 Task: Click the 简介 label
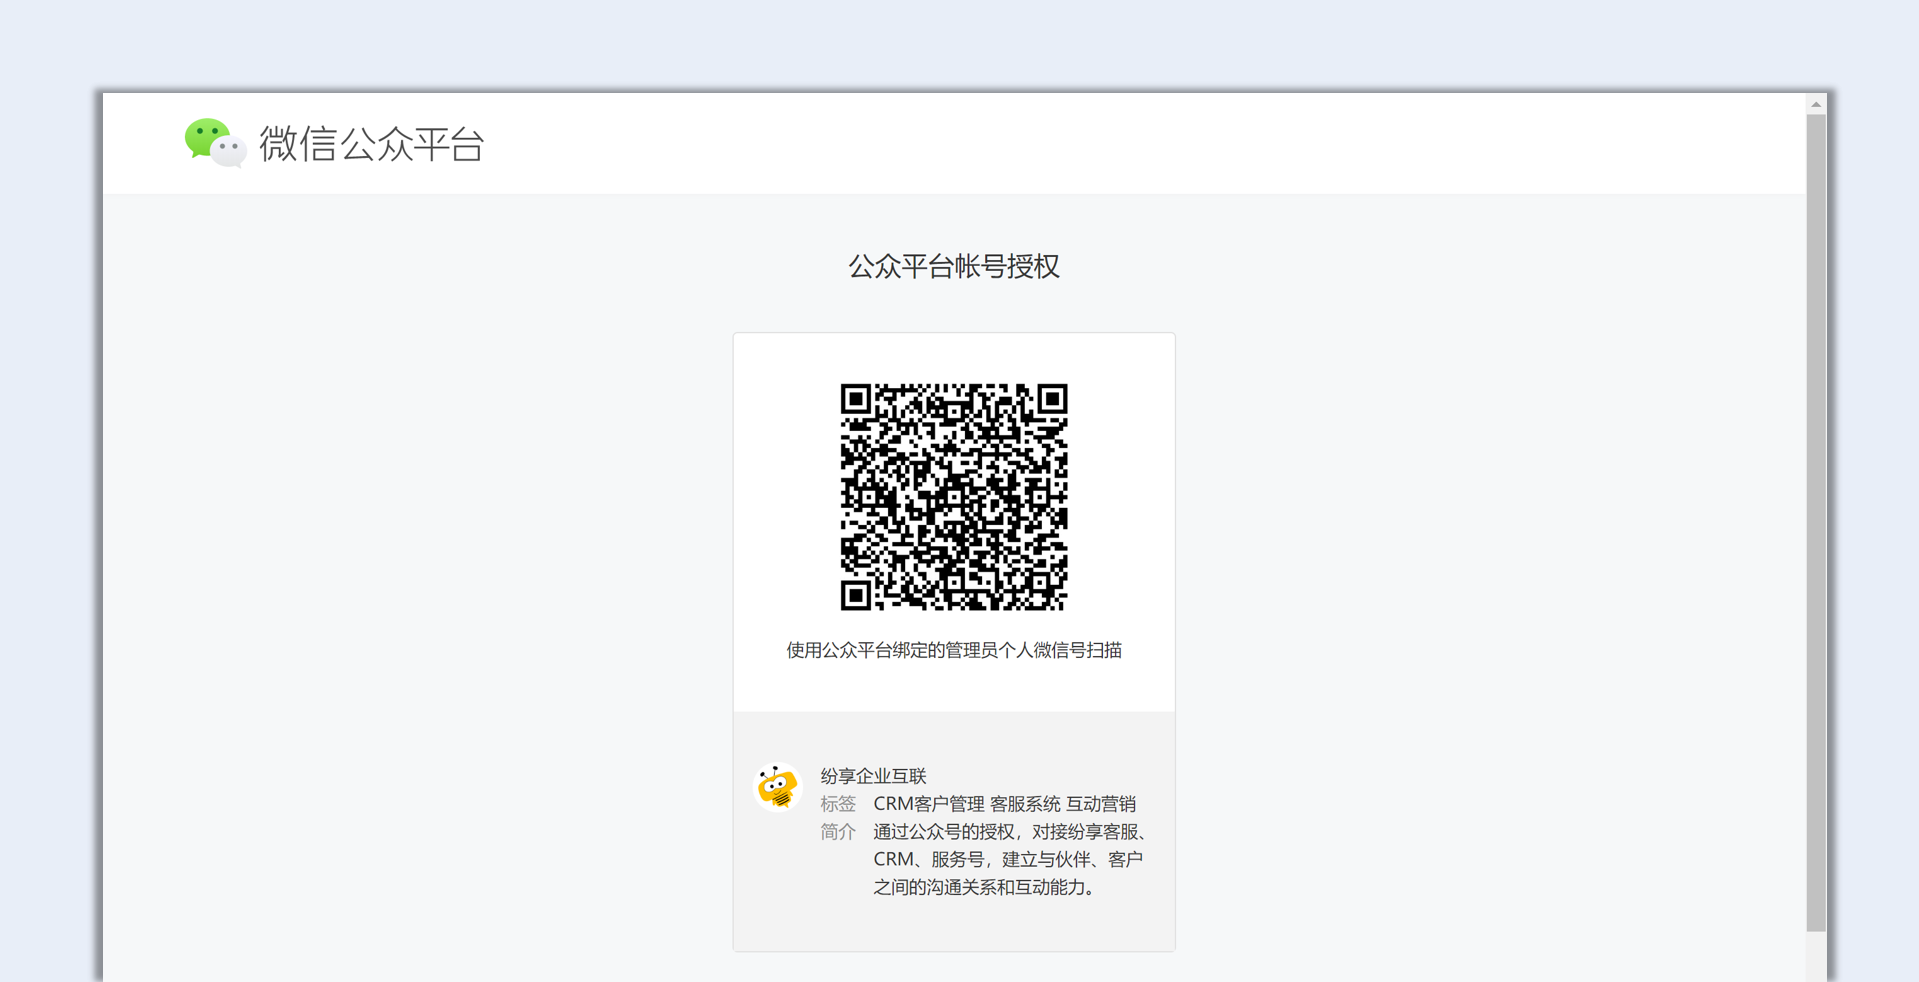[x=838, y=832]
